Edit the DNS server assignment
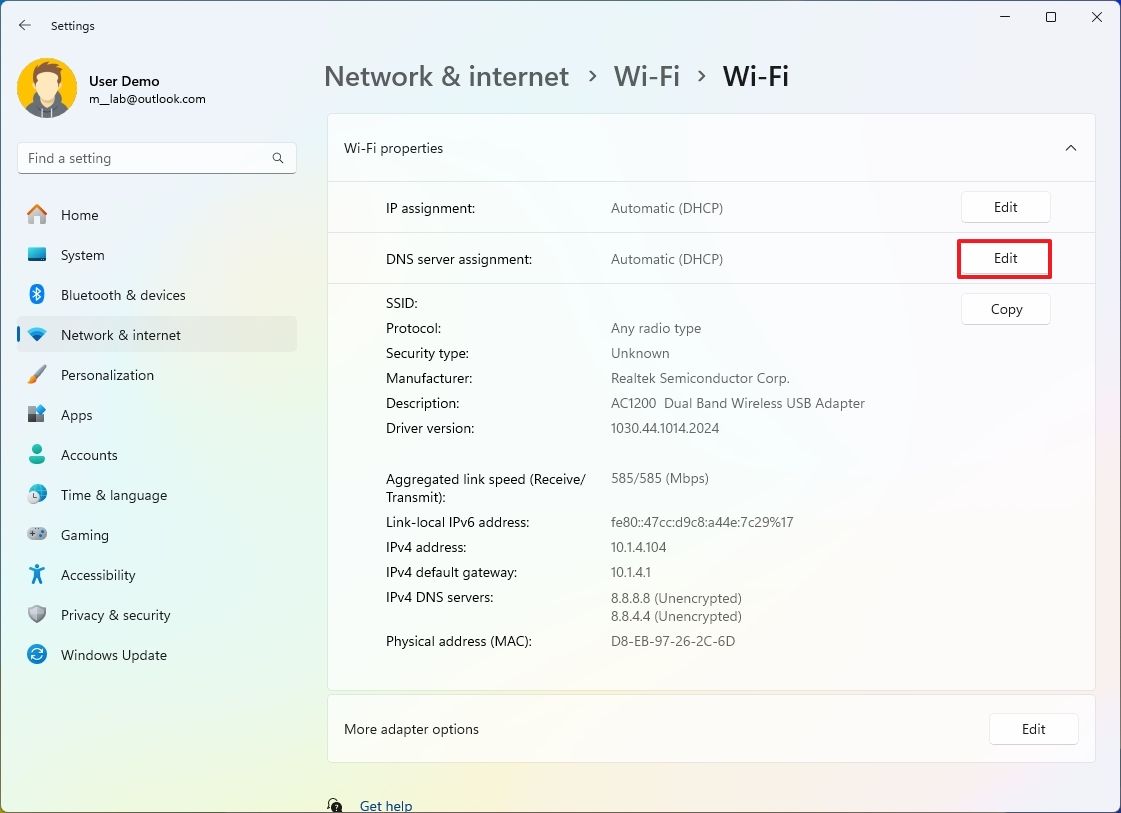Image resolution: width=1121 pixels, height=813 pixels. tap(1004, 258)
